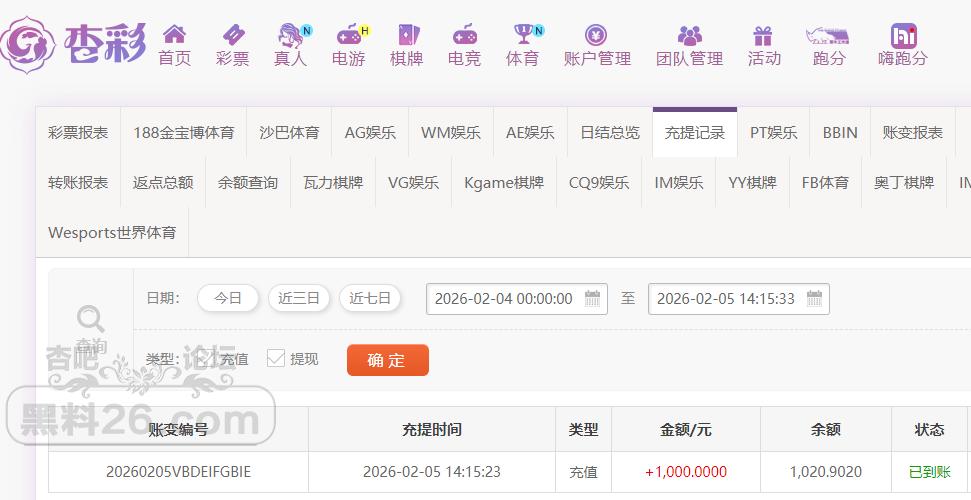Click the 余额 column header
Viewport: 971px width, 500px height.
[x=825, y=429]
